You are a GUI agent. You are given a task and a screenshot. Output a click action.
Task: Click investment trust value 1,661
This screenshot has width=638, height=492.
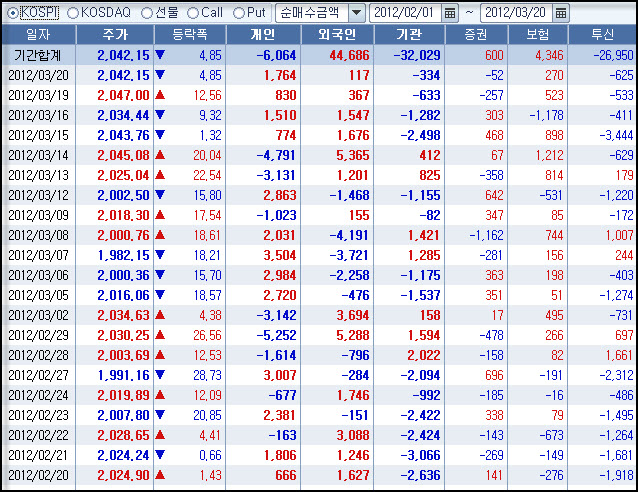pyautogui.click(x=619, y=355)
